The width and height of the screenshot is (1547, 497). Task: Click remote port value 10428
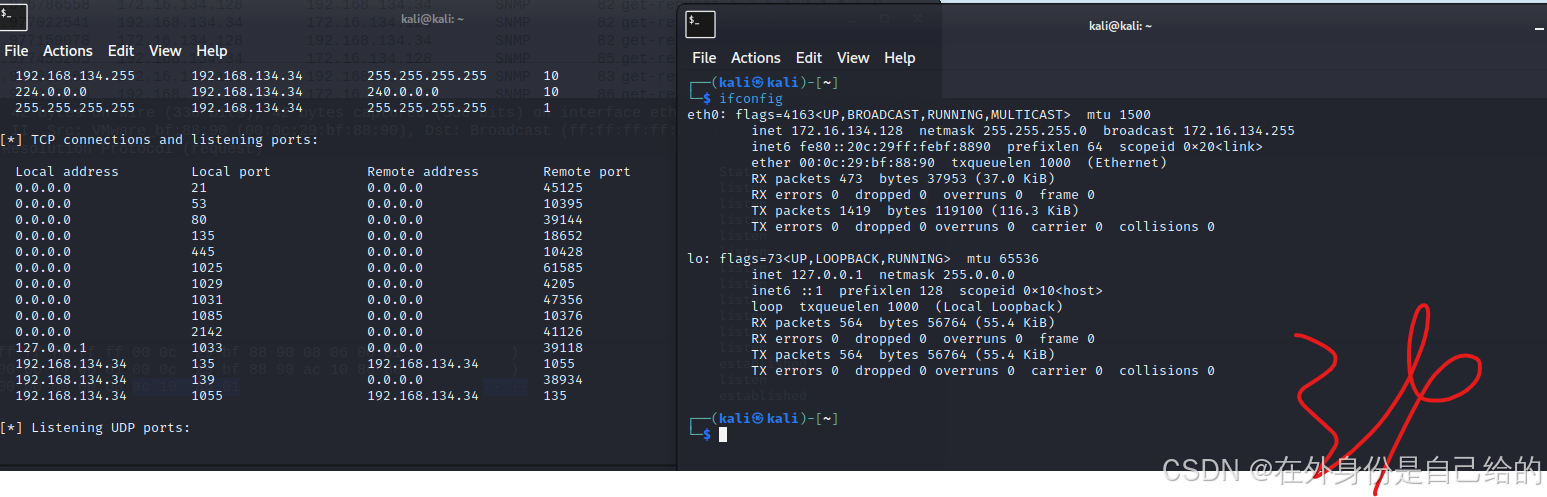click(563, 251)
